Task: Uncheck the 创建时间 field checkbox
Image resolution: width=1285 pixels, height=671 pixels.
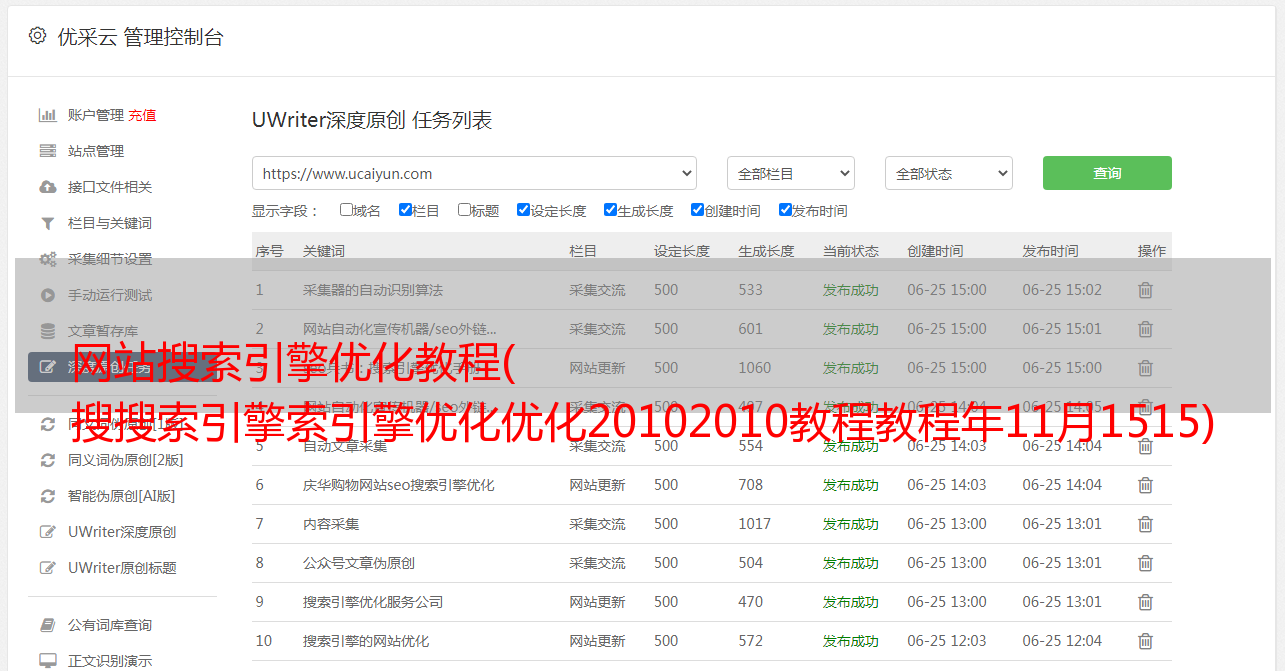Action: click(697, 210)
